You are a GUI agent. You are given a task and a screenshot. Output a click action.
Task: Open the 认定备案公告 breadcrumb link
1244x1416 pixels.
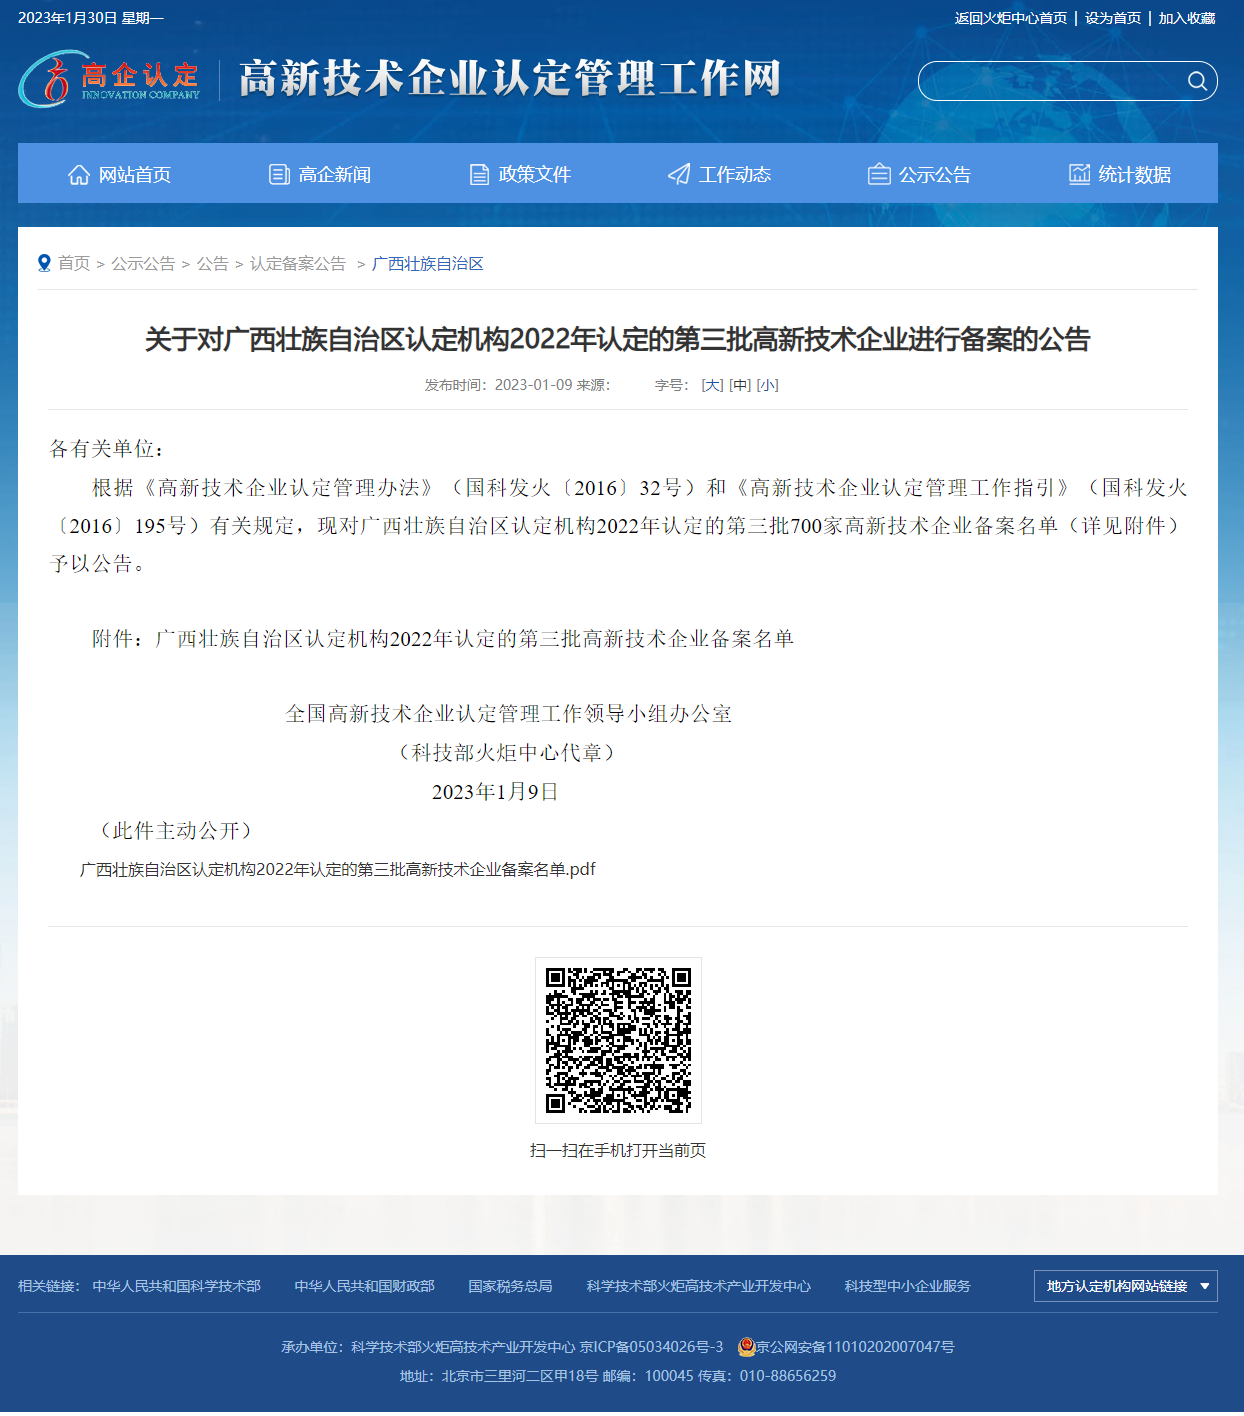point(298,264)
